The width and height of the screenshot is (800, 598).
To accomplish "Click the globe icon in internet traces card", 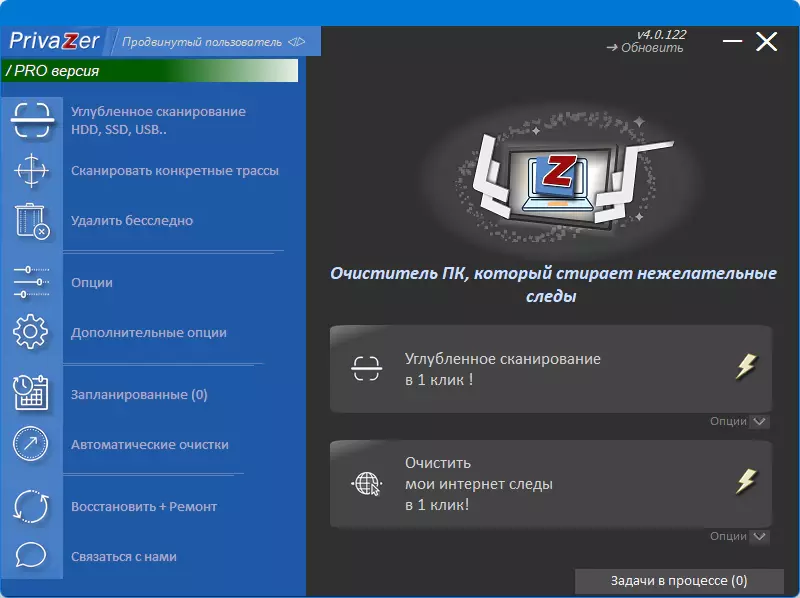I will click(366, 484).
